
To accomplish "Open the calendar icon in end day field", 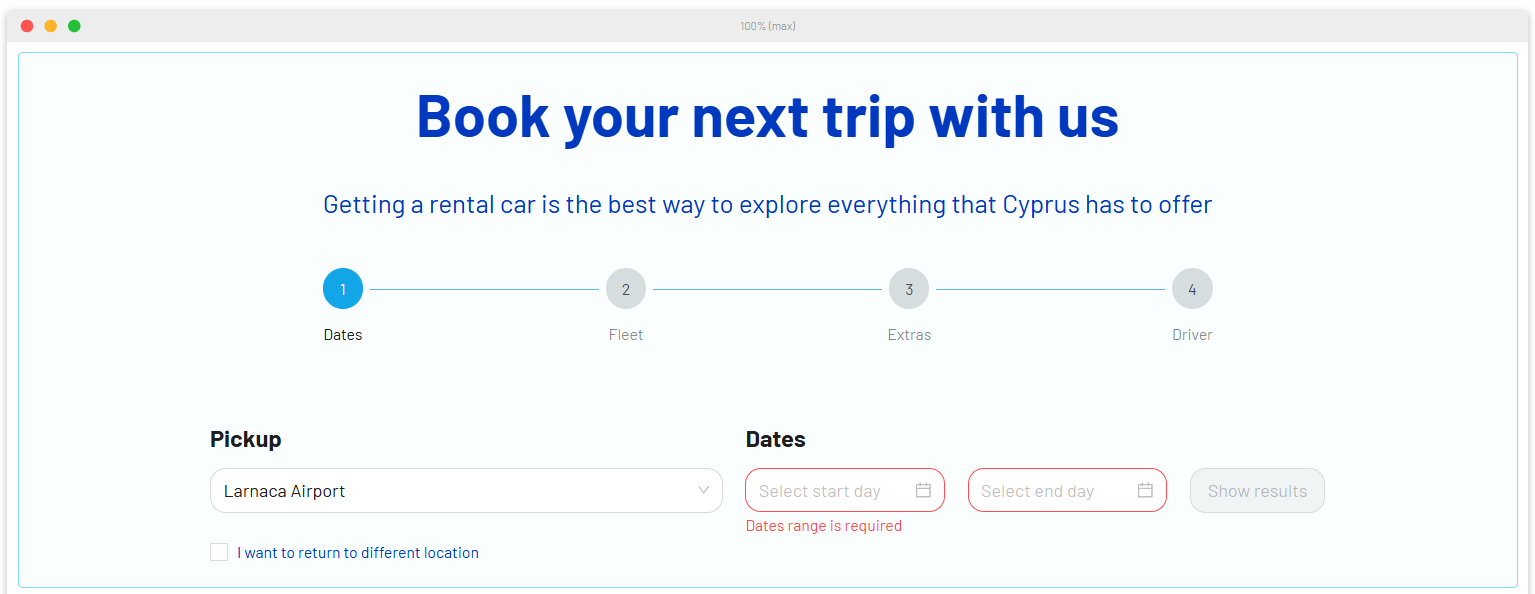I will tap(1145, 490).
